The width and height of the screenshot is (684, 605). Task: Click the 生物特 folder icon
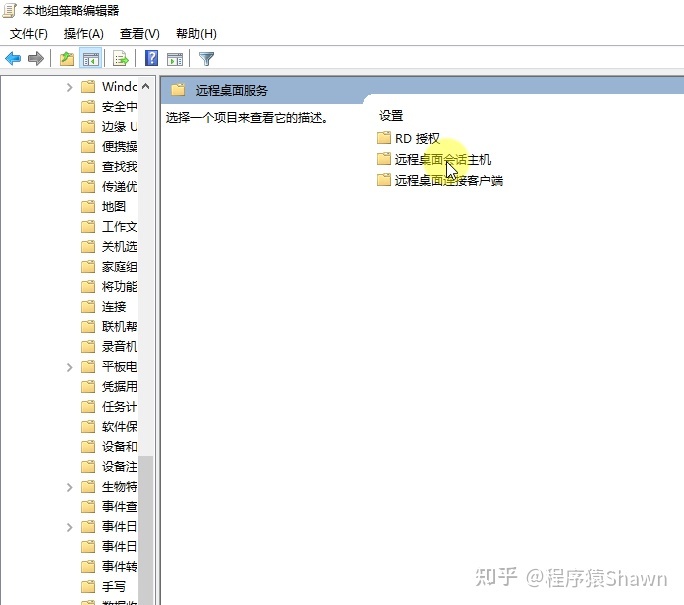(88, 487)
